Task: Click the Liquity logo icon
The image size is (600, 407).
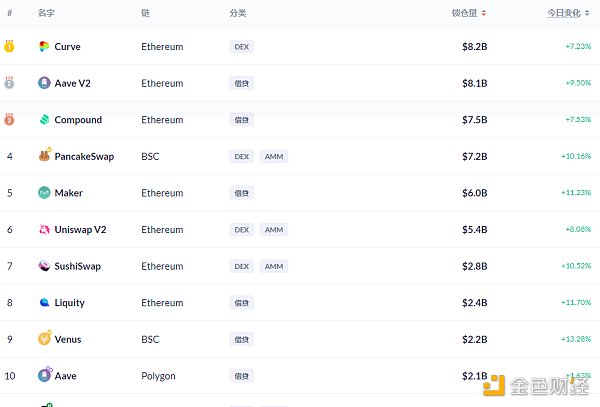Action: click(44, 303)
